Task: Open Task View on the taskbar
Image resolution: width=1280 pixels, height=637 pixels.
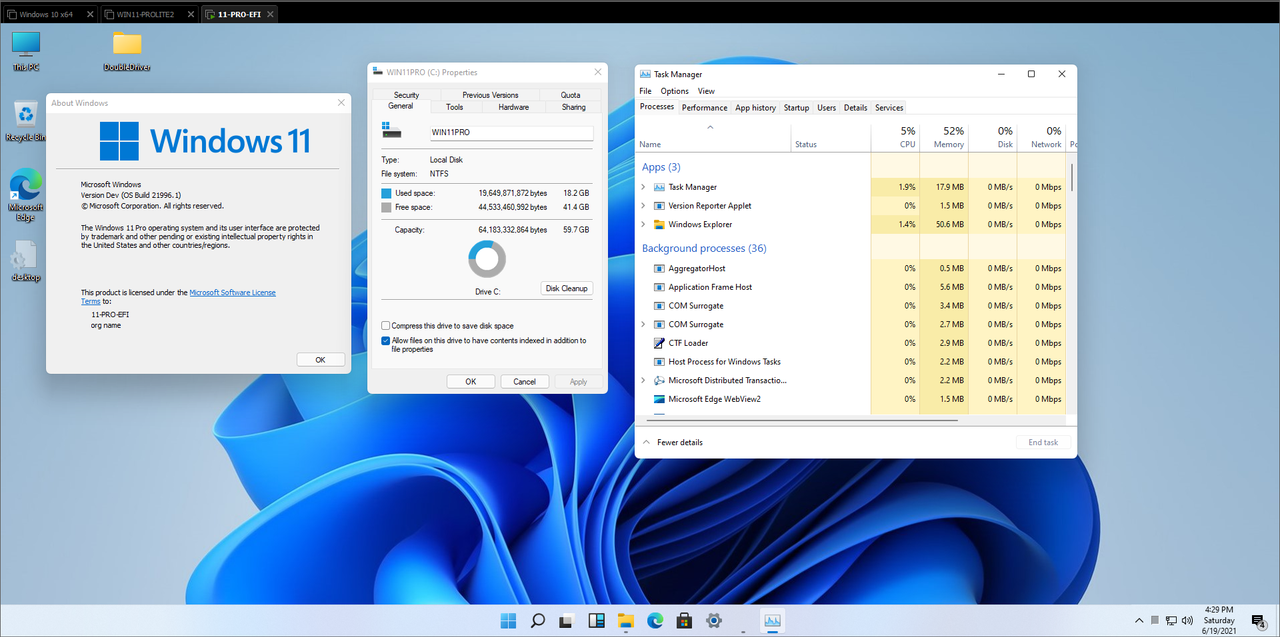Action: 567,620
